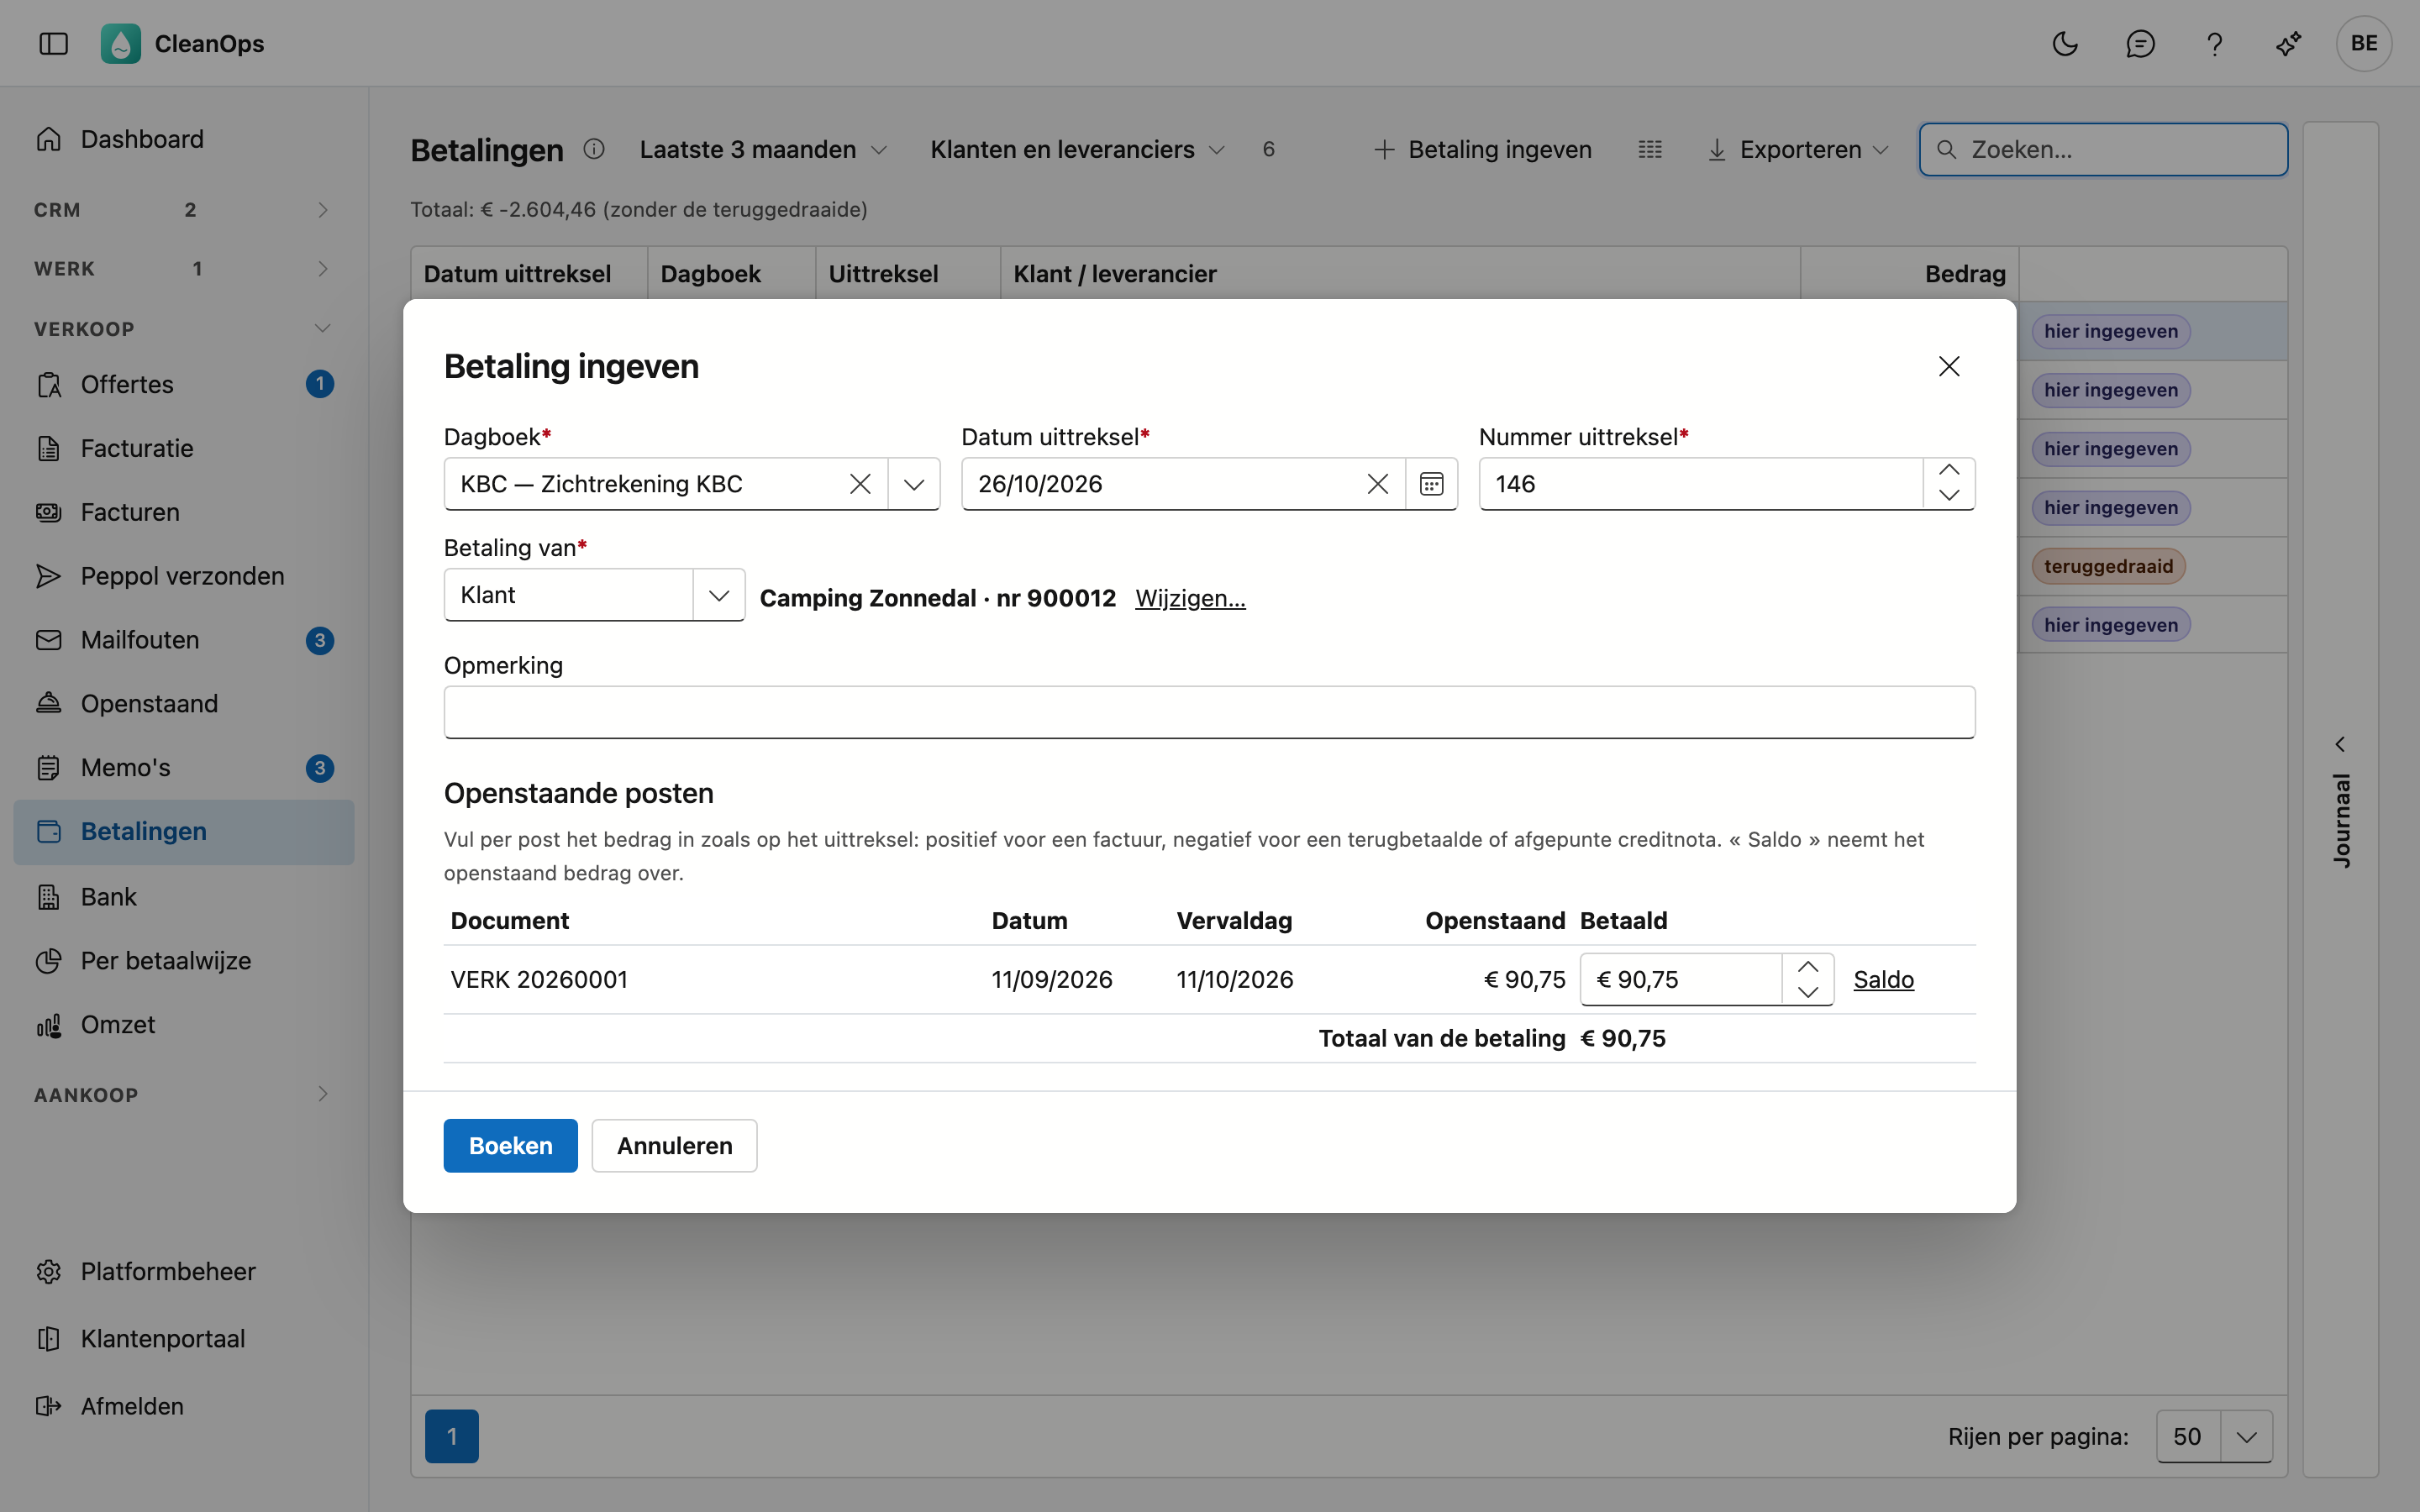Open the chat feedback icon
Viewport: 2420px width, 1512px height.
(x=2139, y=43)
